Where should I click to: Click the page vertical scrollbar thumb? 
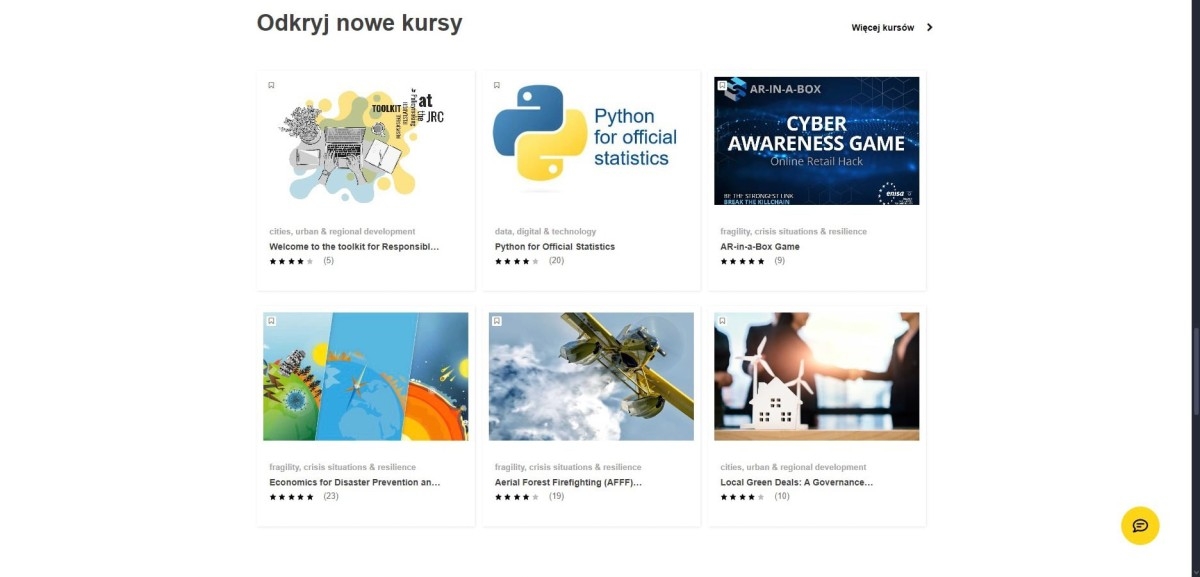tap(1196, 370)
